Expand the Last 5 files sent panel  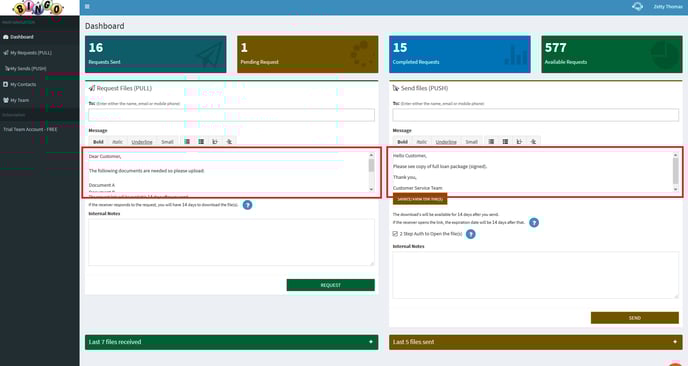pyautogui.click(x=535, y=342)
